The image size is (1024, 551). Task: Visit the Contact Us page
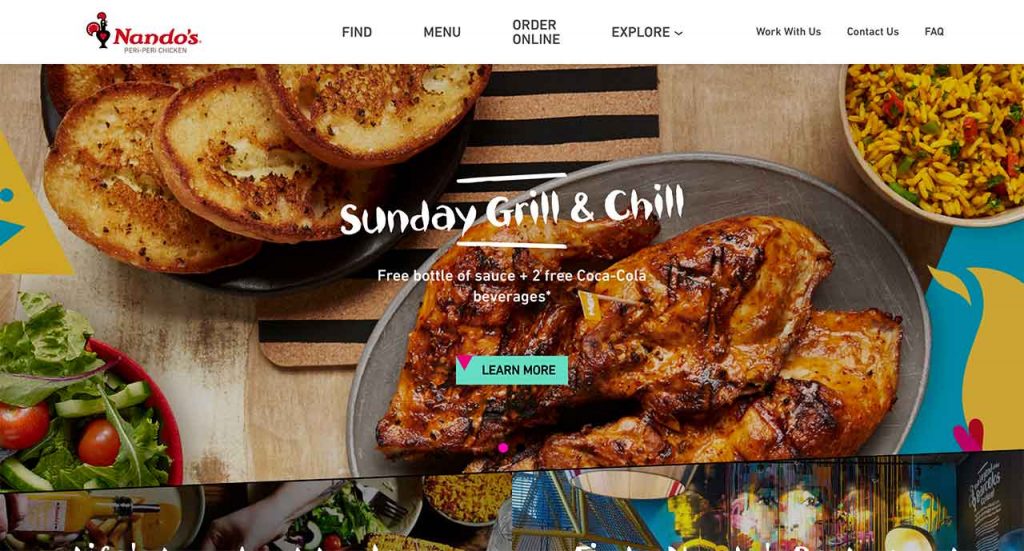[872, 31]
